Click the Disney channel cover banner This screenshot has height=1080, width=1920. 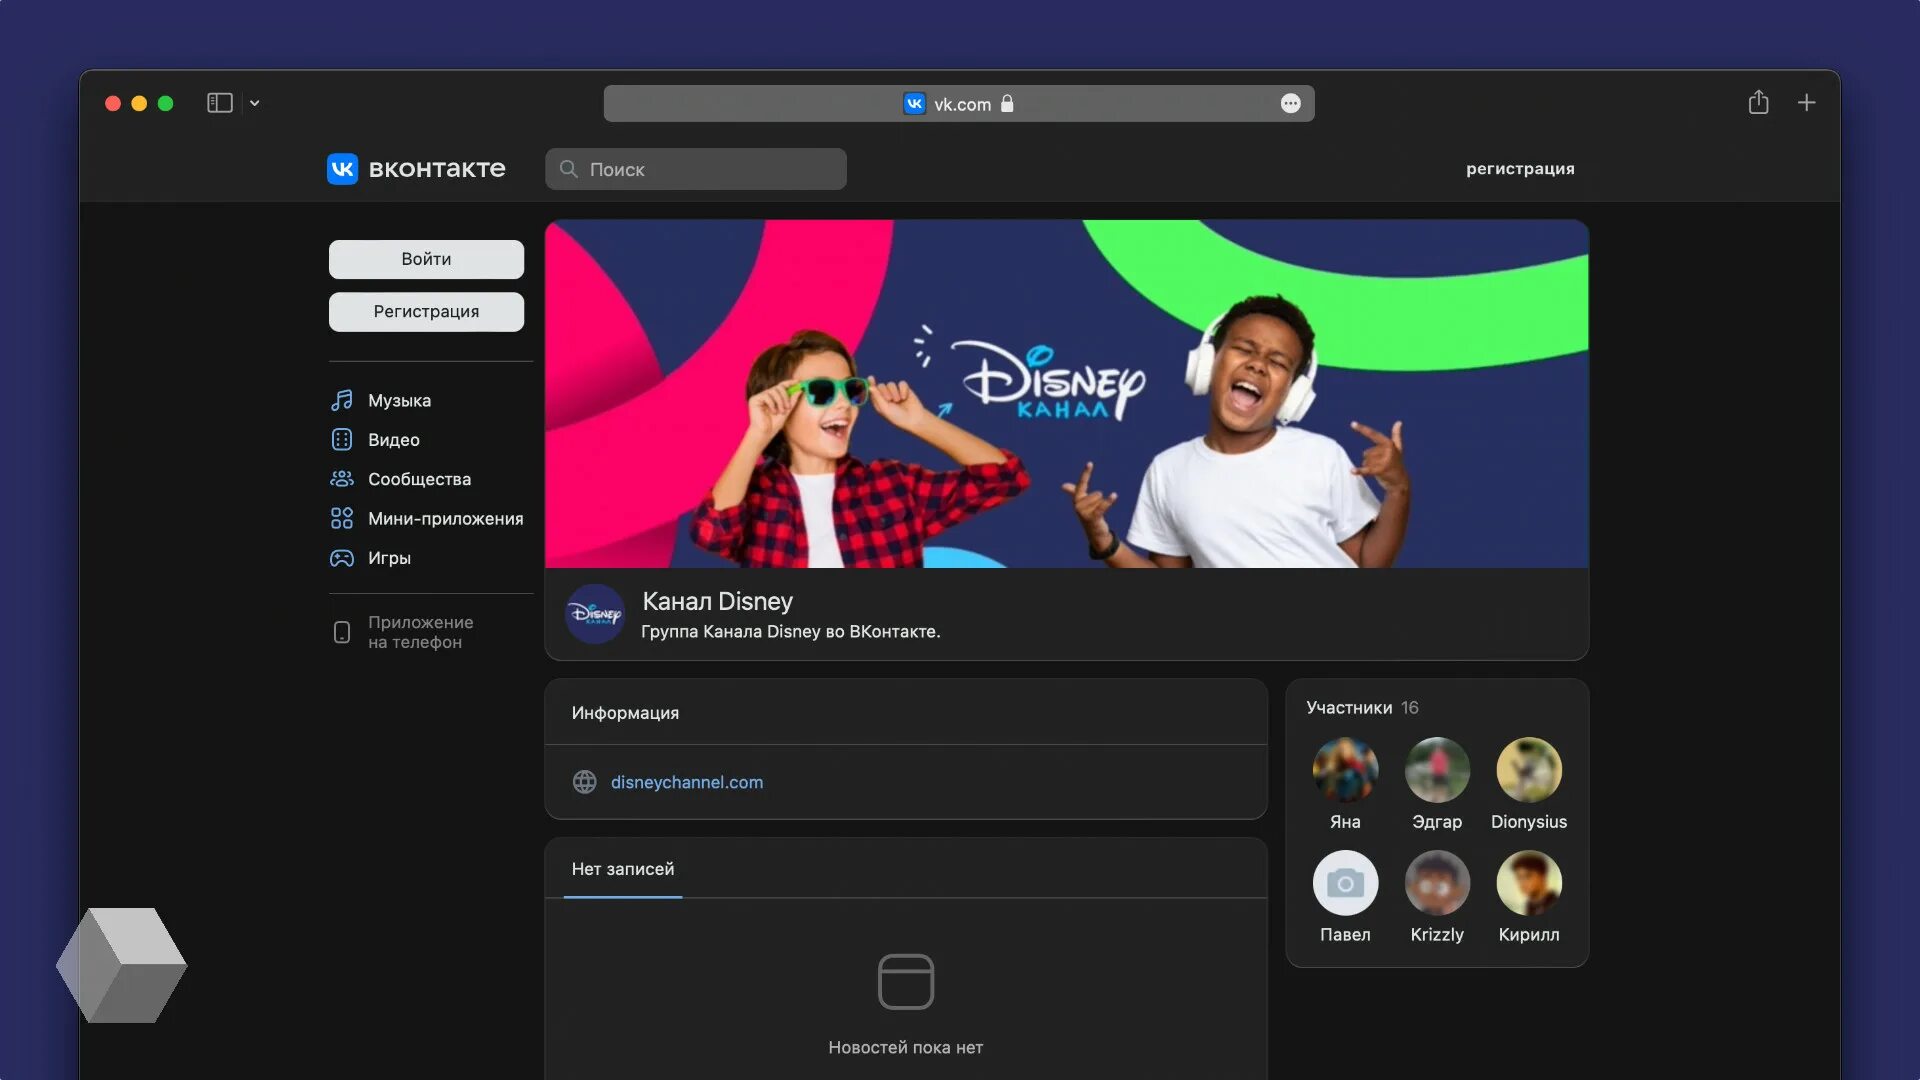pyautogui.click(x=1066, y=394)
